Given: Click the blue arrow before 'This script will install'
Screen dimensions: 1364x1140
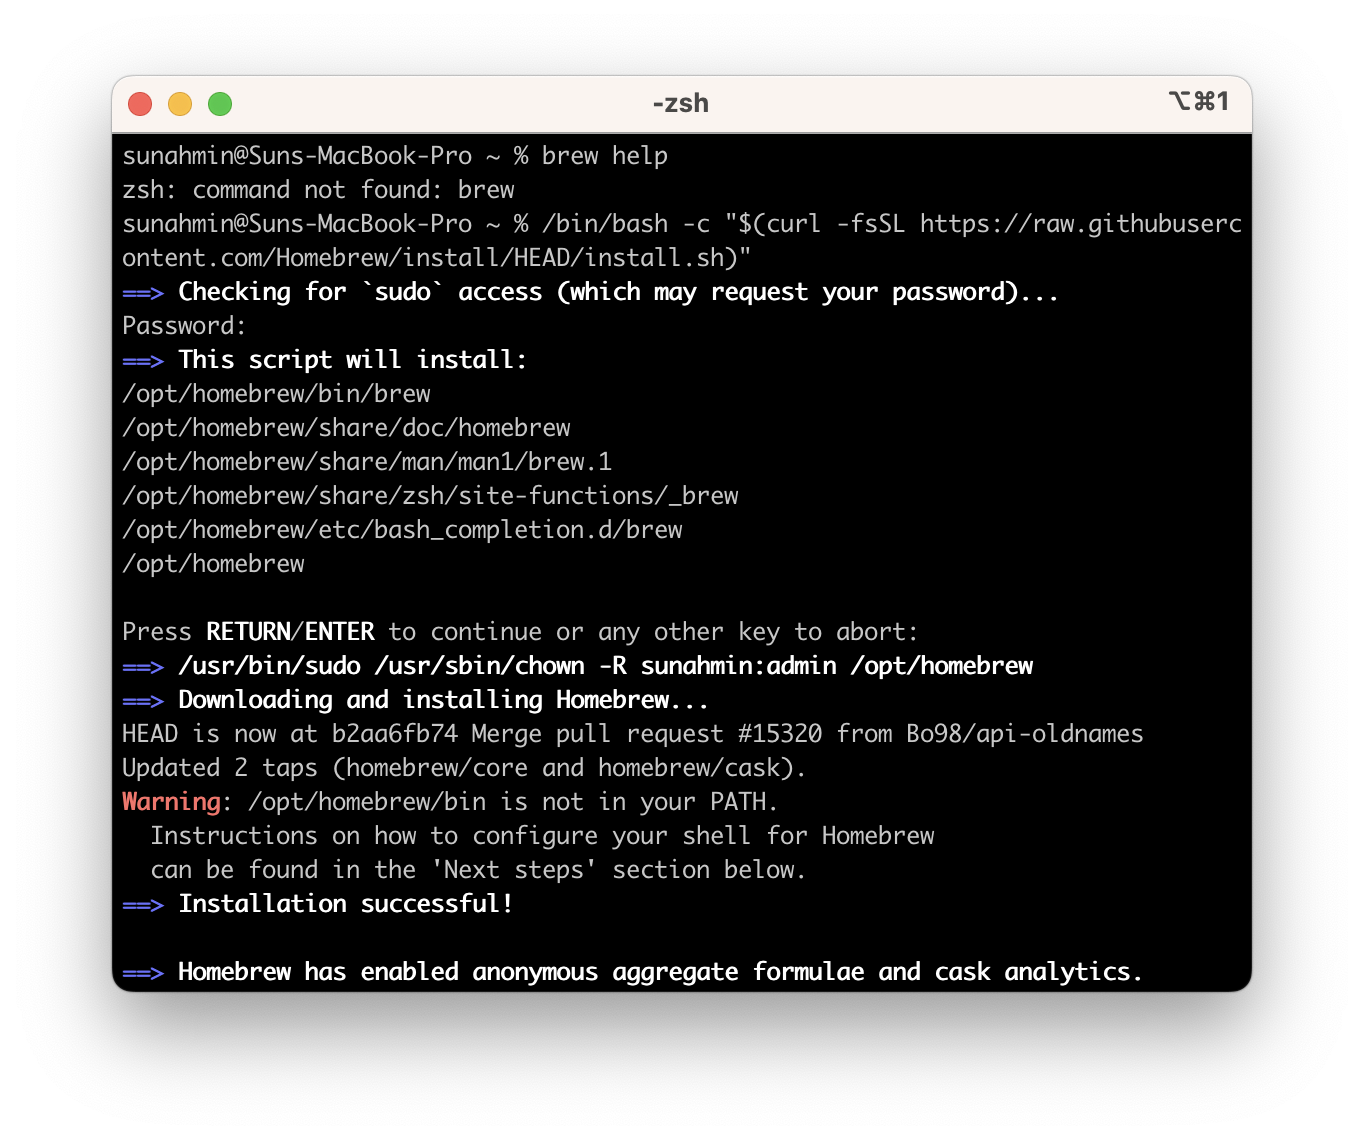Looking at the screenshot, I should click(143, 361).
